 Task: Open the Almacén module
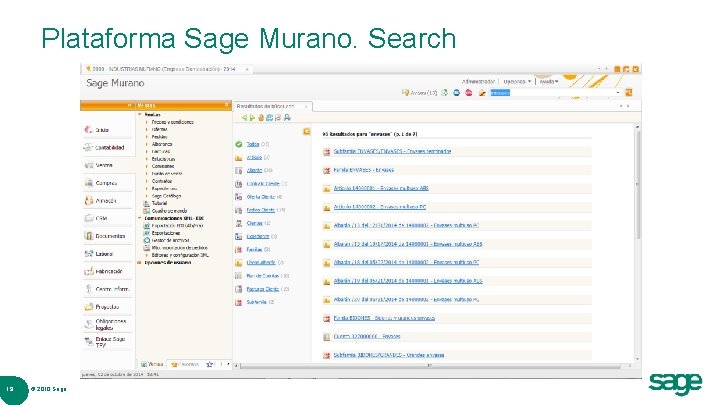click(x=101, y=201)
